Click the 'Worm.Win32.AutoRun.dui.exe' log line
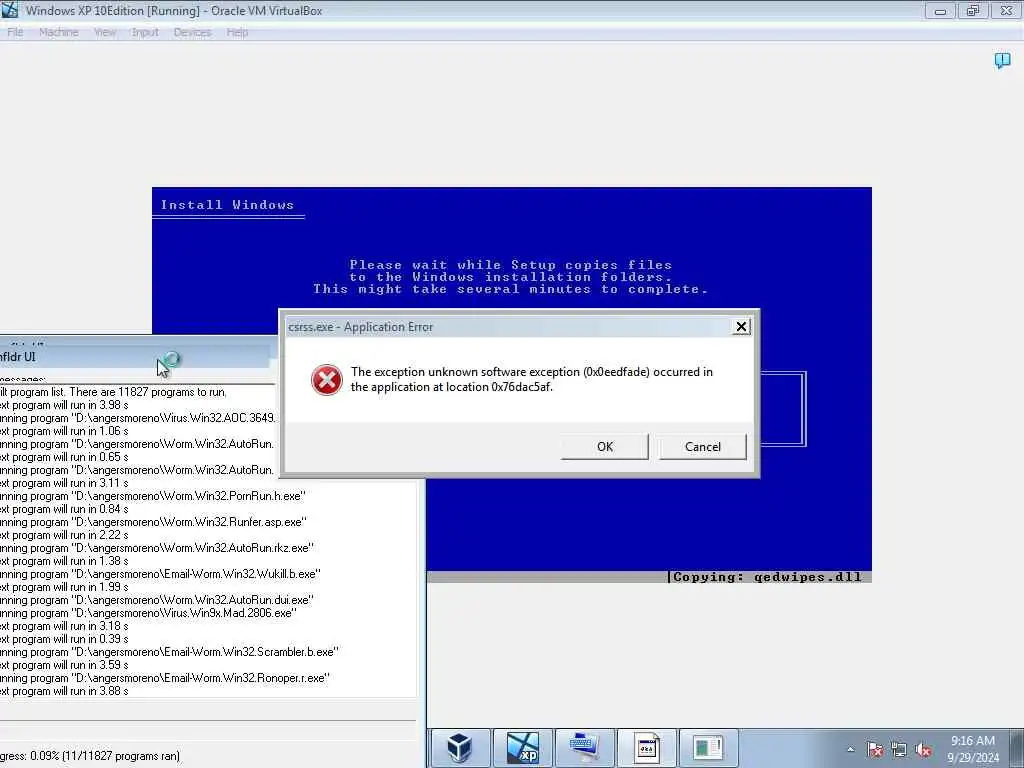This screenshot has width=1024, height=768. pyautogui.click(x=157, y=600)
